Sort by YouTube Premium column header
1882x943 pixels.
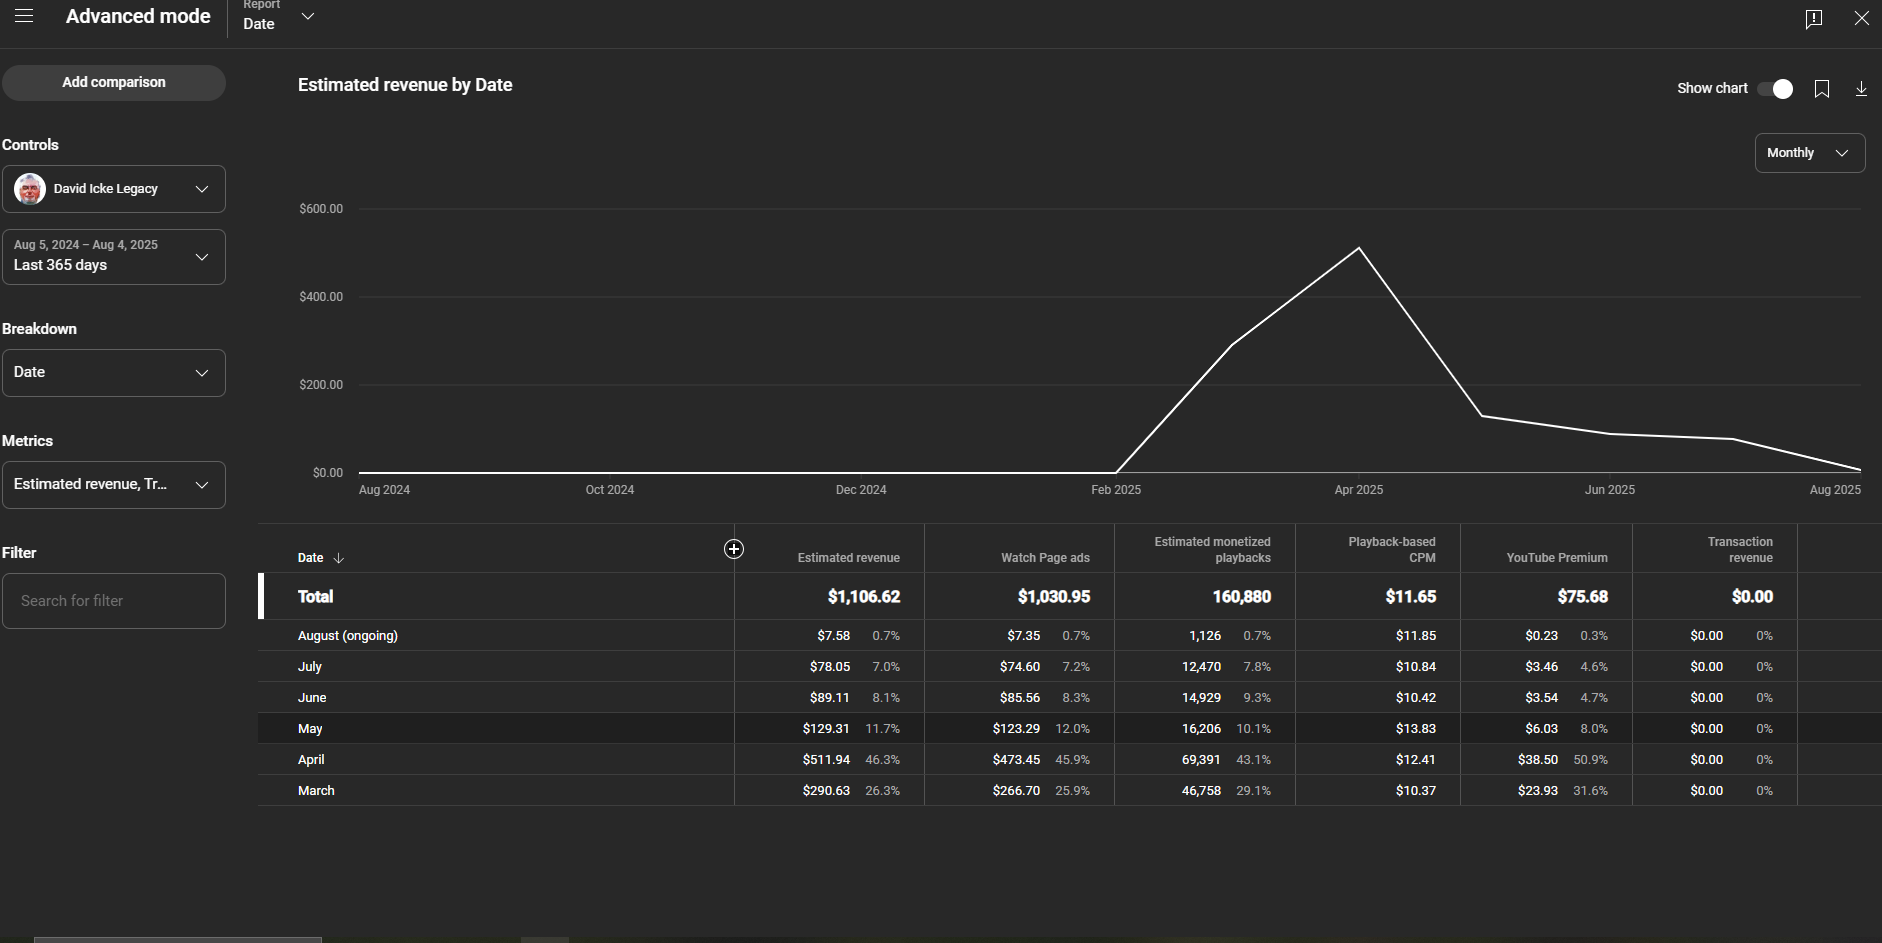[1557, 558]
